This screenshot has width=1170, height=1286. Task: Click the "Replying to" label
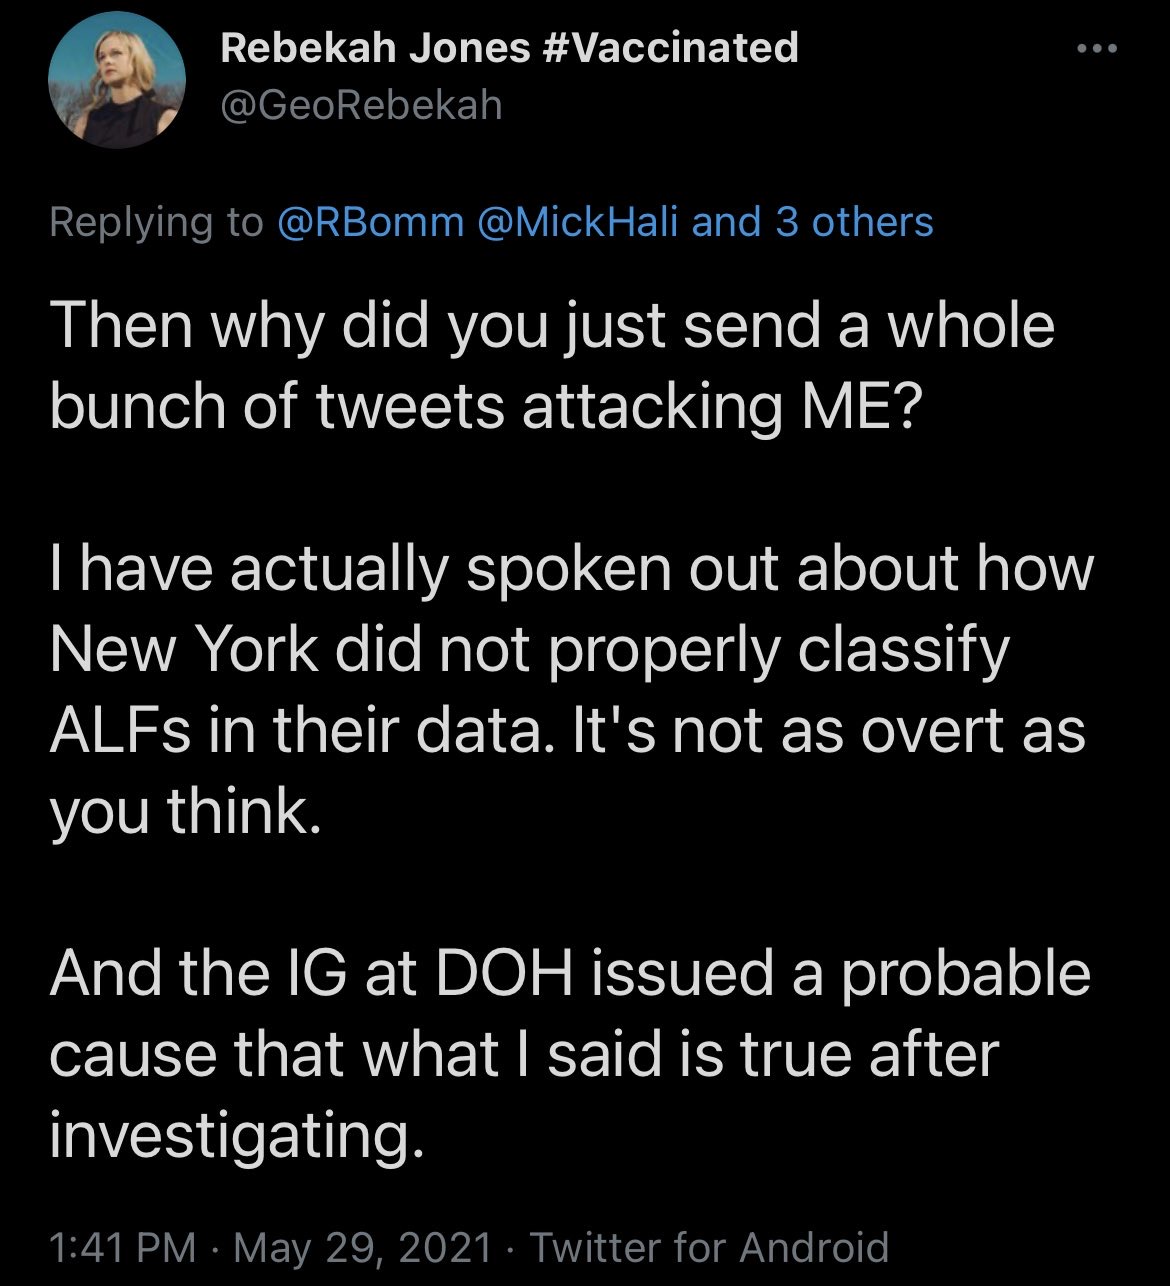(x=155, y=221)
